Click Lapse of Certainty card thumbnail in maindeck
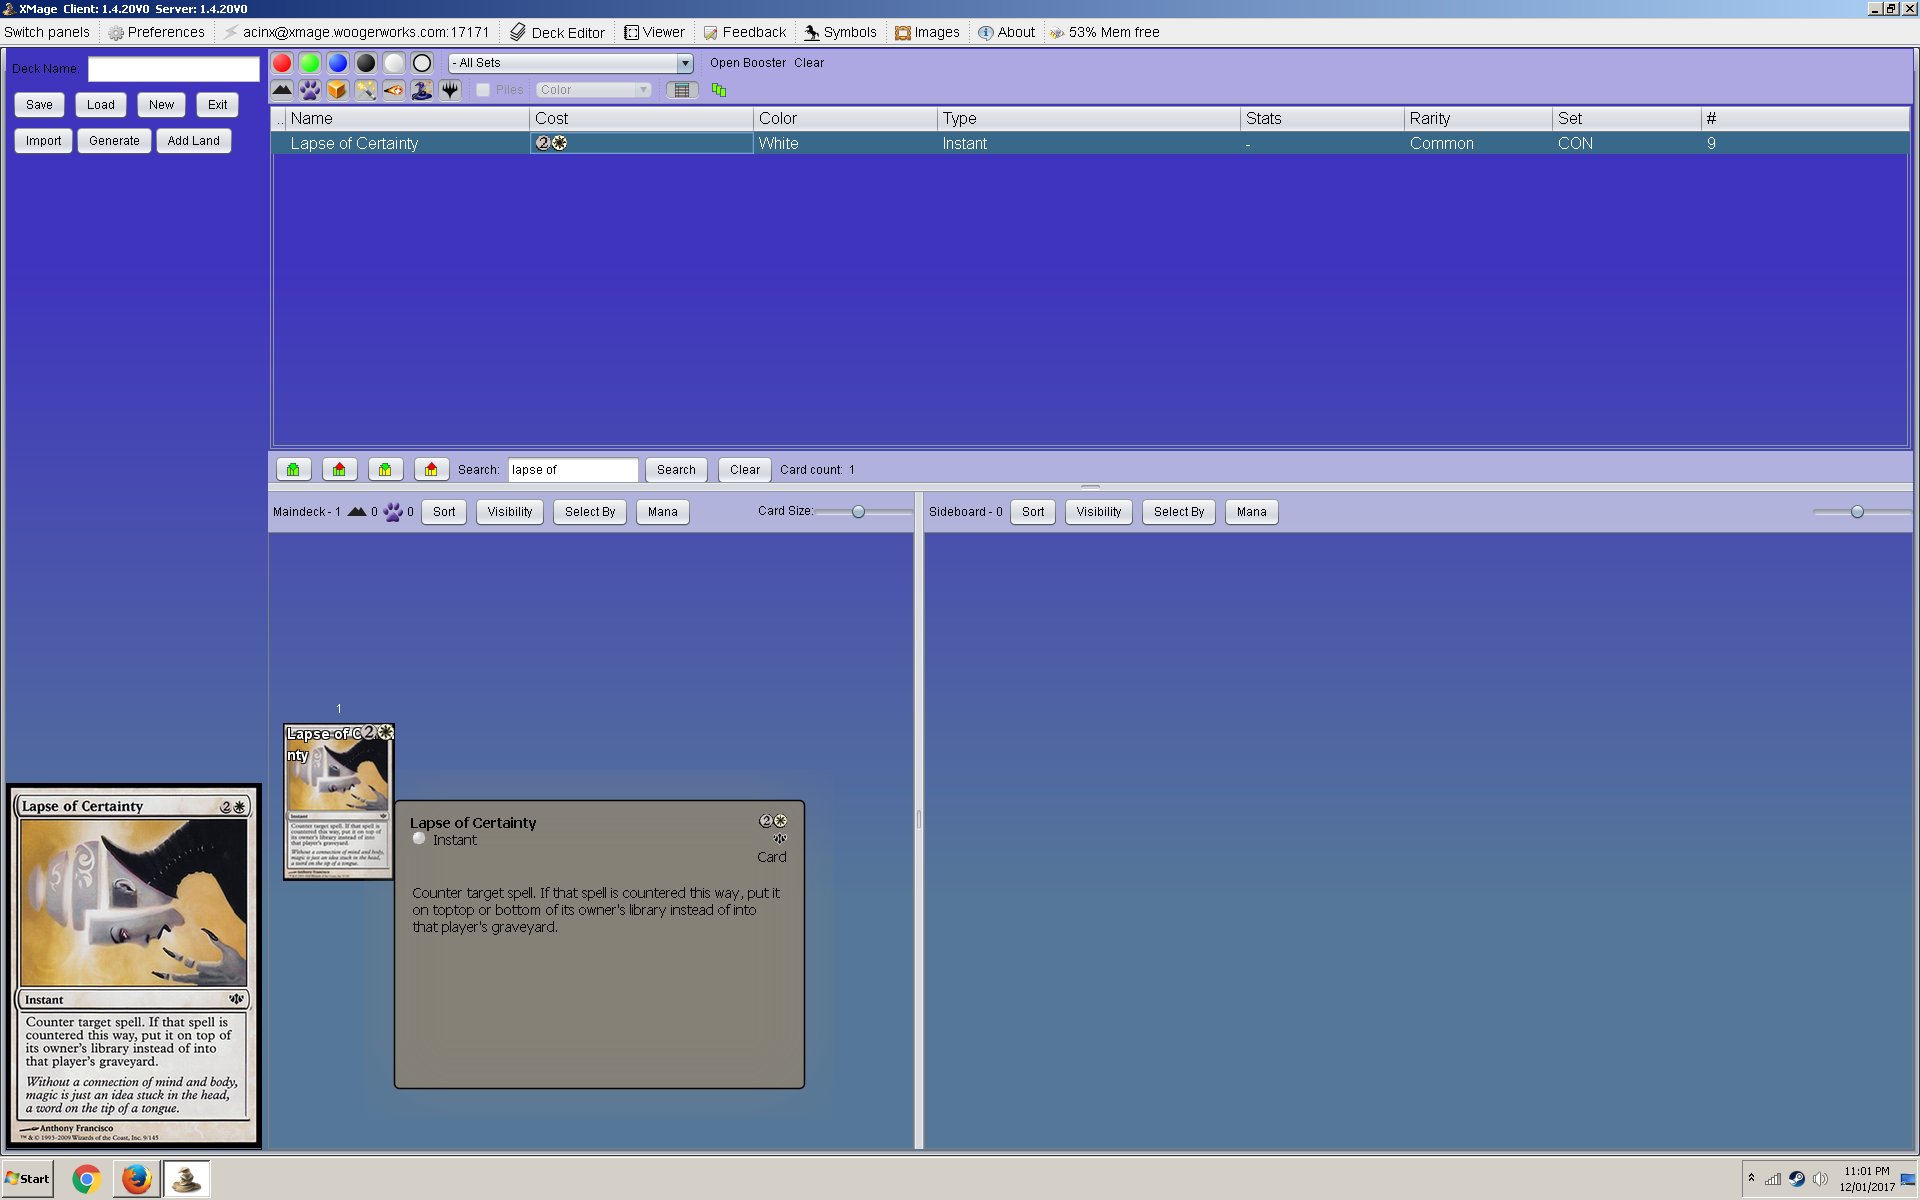 [339, 801]
